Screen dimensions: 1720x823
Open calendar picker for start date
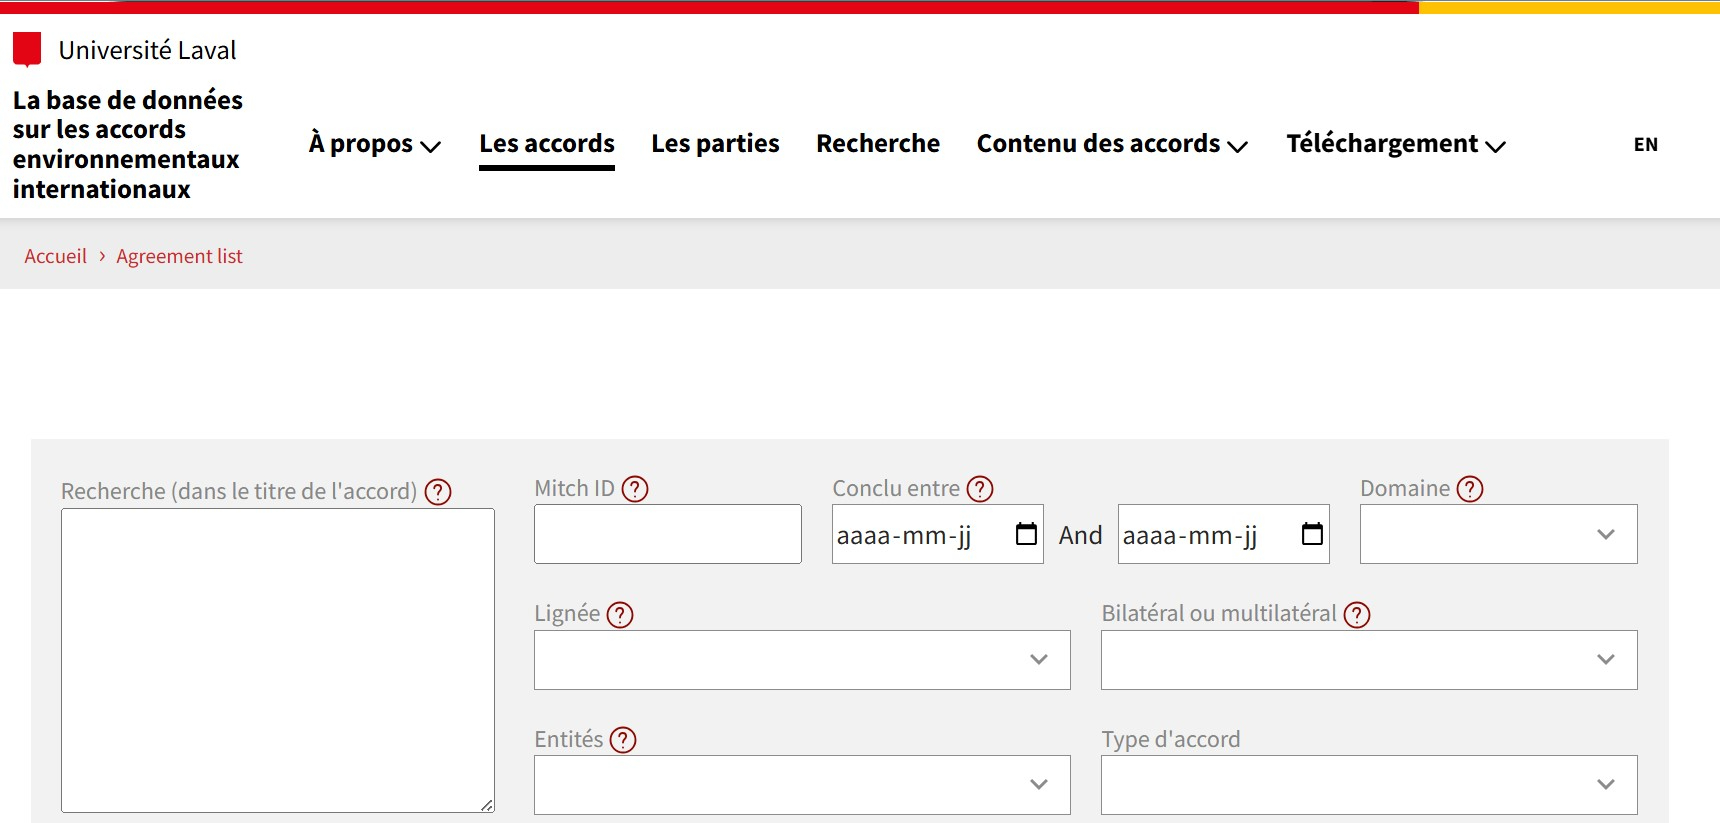coord(1026,534)
